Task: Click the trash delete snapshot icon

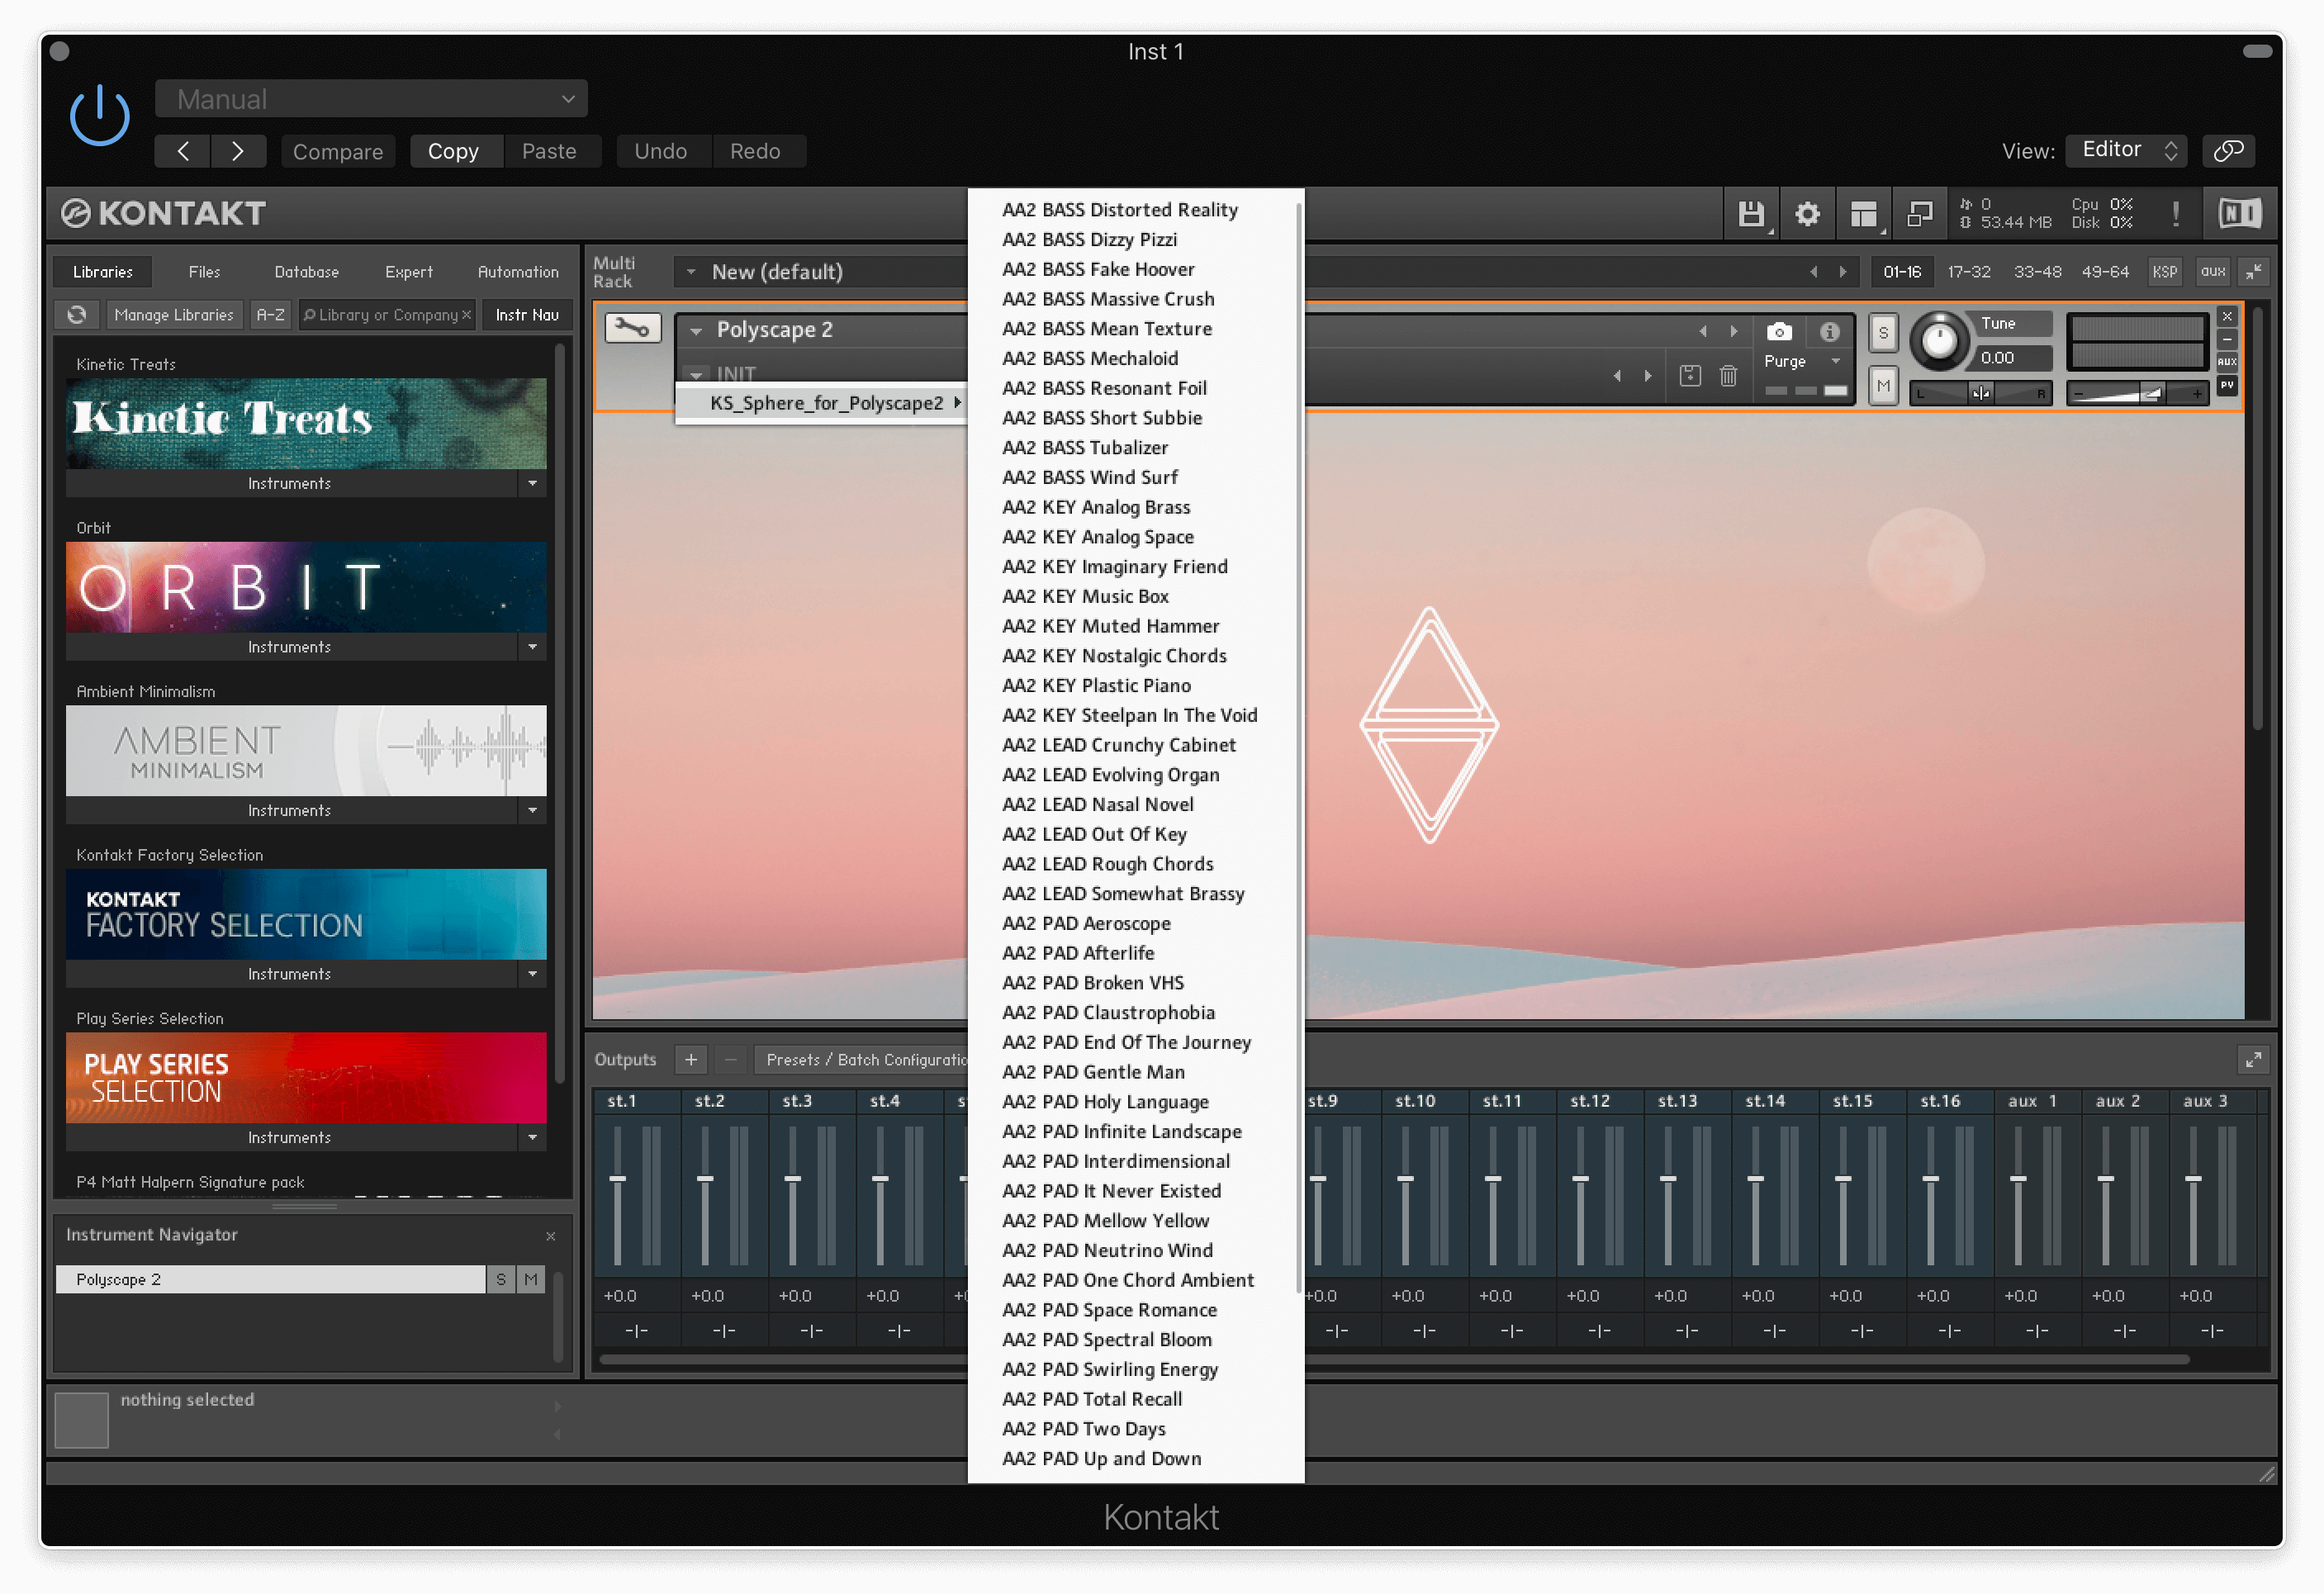Action: pos(1728,376)
